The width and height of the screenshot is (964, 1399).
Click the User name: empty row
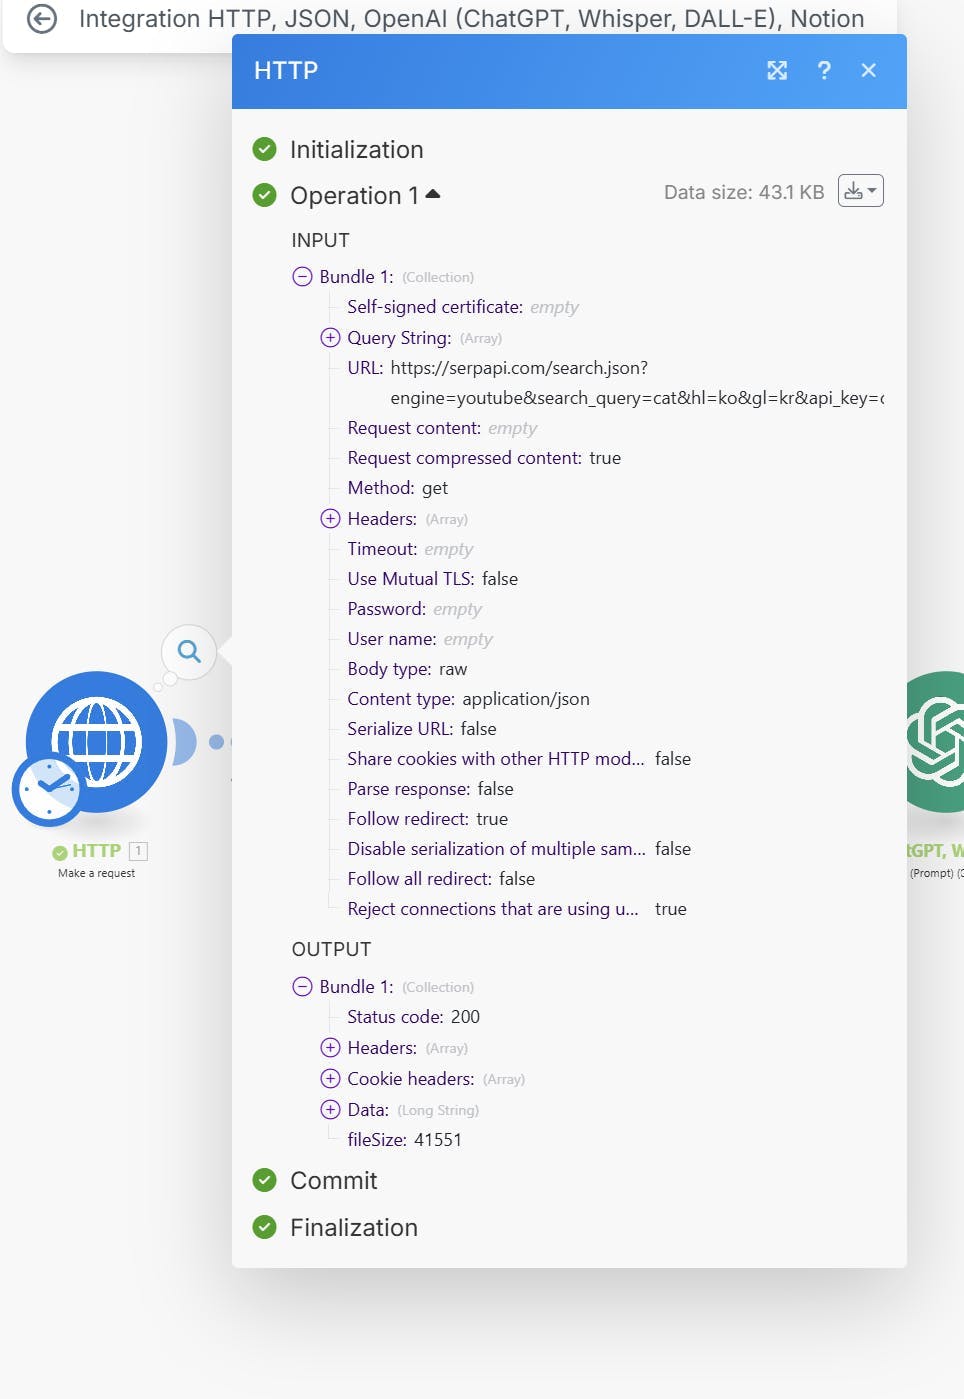420,639
